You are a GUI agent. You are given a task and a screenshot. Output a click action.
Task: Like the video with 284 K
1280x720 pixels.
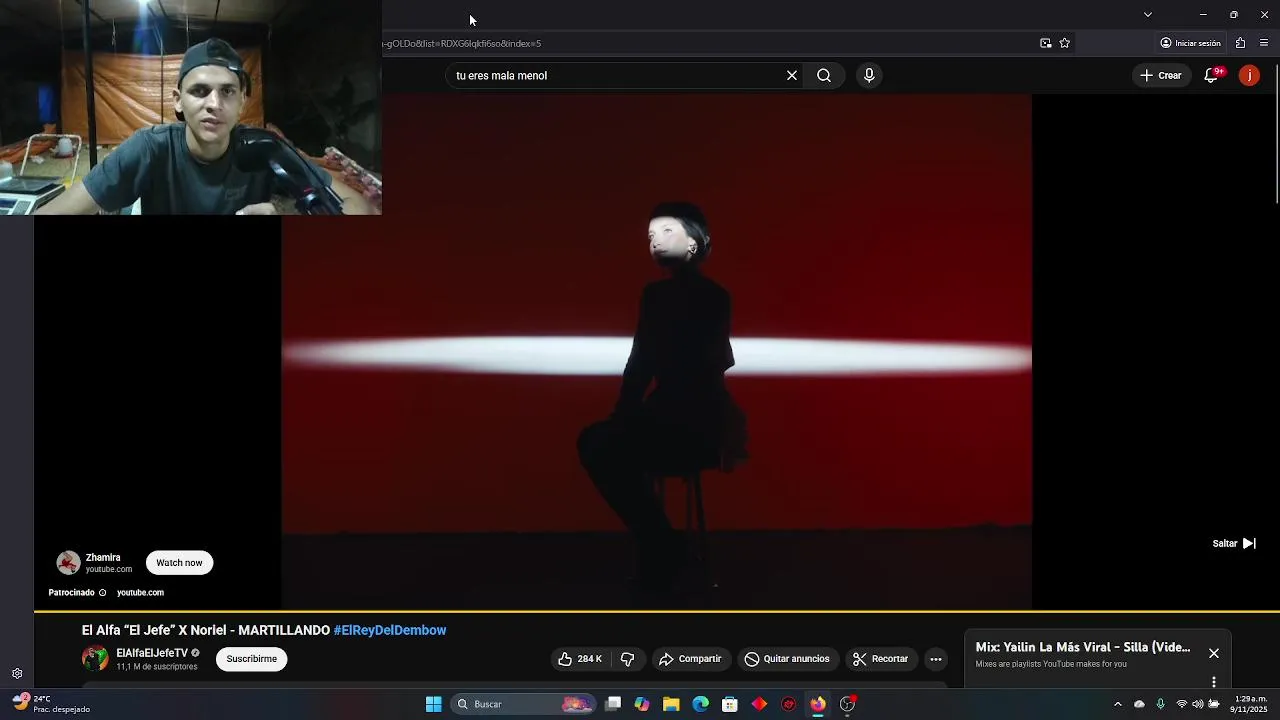580,659
